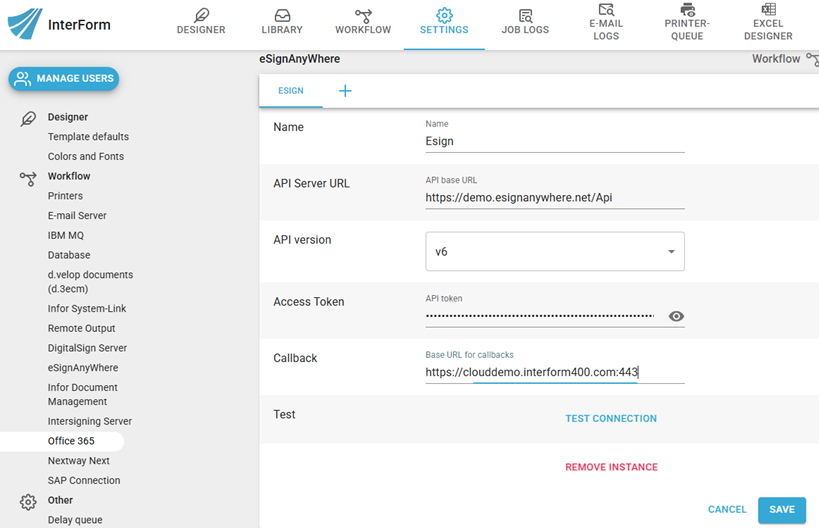The height and width of the screenshot is (528, 819).
Task: Open the Designer feather icon in top navigation
Action: (x=201, y=15)
